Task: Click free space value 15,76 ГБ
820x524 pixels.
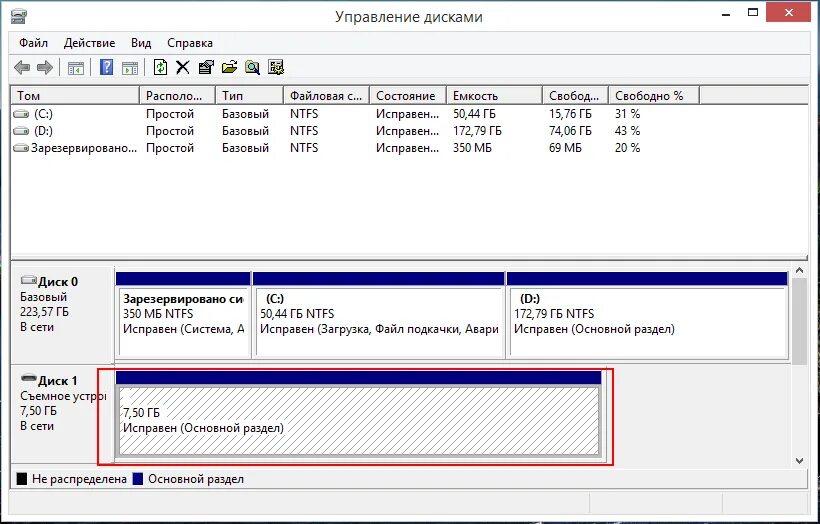Action: click(x=571, y=113)
